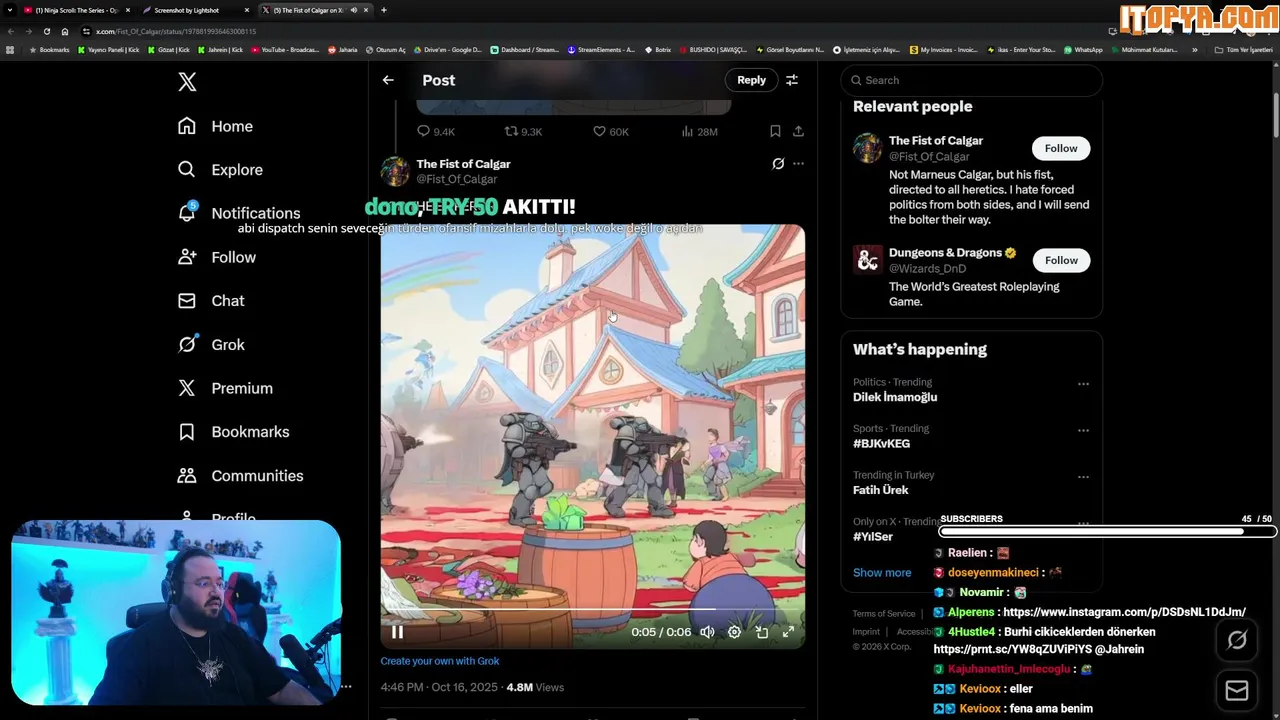
Task: Reload the page
Action: (46, 31)
